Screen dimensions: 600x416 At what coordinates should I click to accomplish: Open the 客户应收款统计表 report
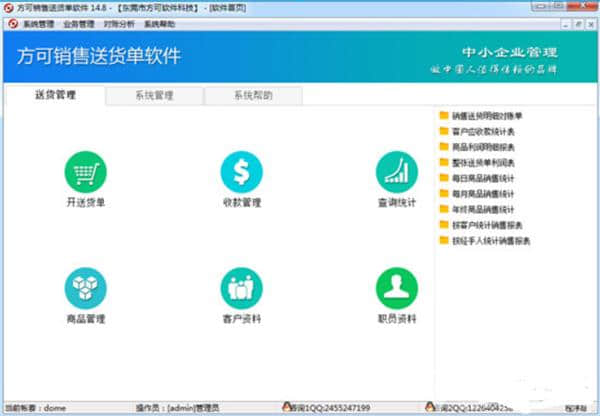point(482,131)
